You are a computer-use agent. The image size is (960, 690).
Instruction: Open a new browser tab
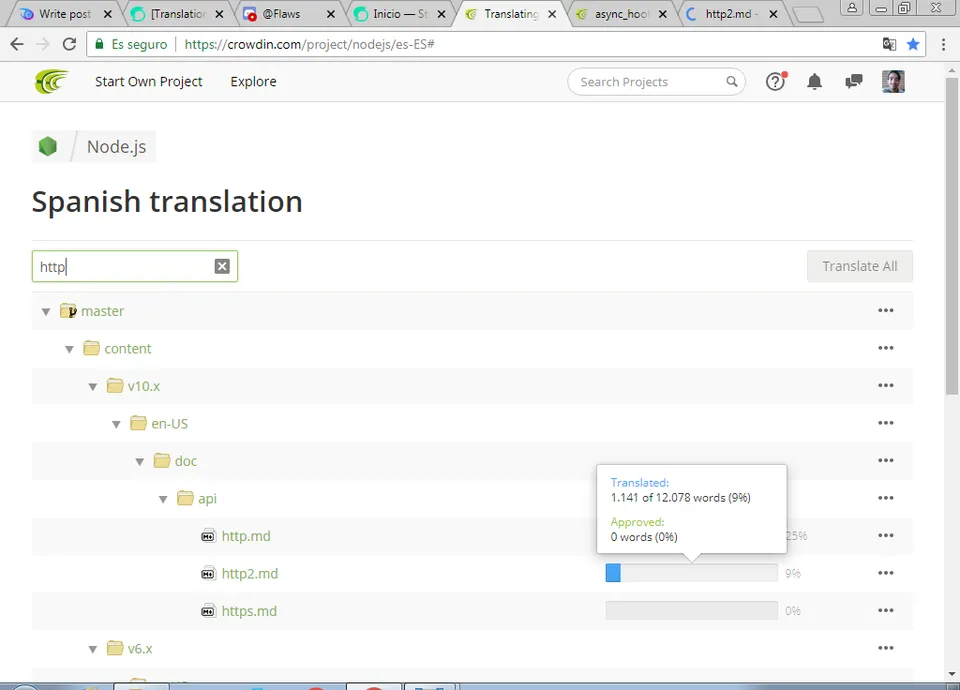(x=808, y=14)
